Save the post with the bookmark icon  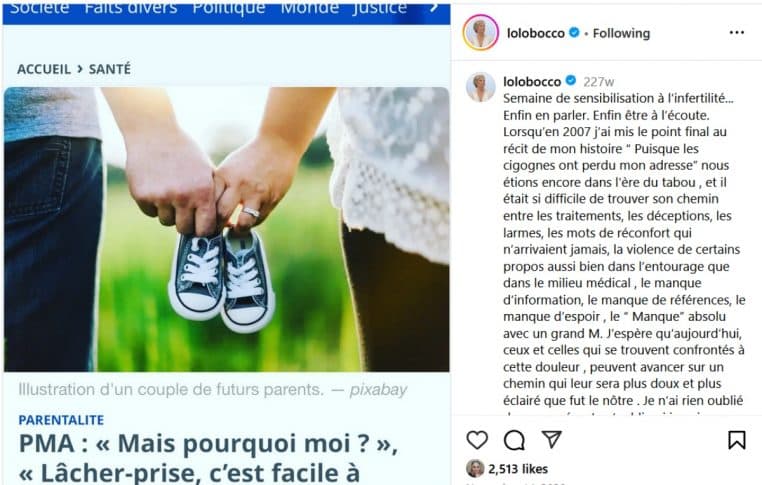737,440
